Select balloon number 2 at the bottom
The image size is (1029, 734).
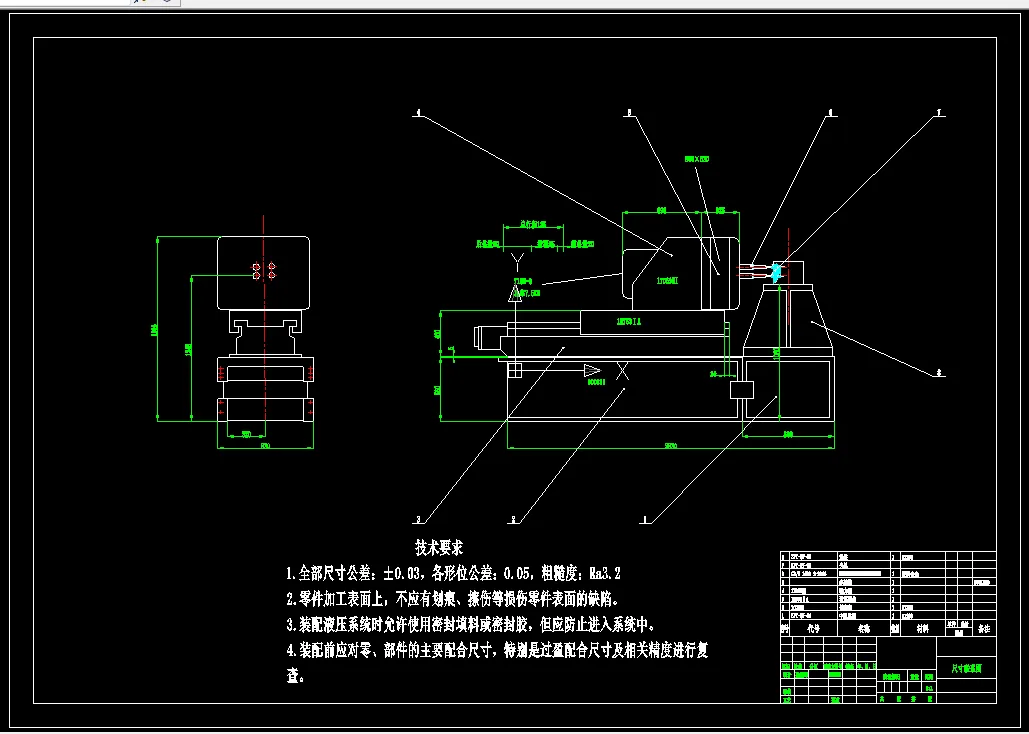point(513,520)
